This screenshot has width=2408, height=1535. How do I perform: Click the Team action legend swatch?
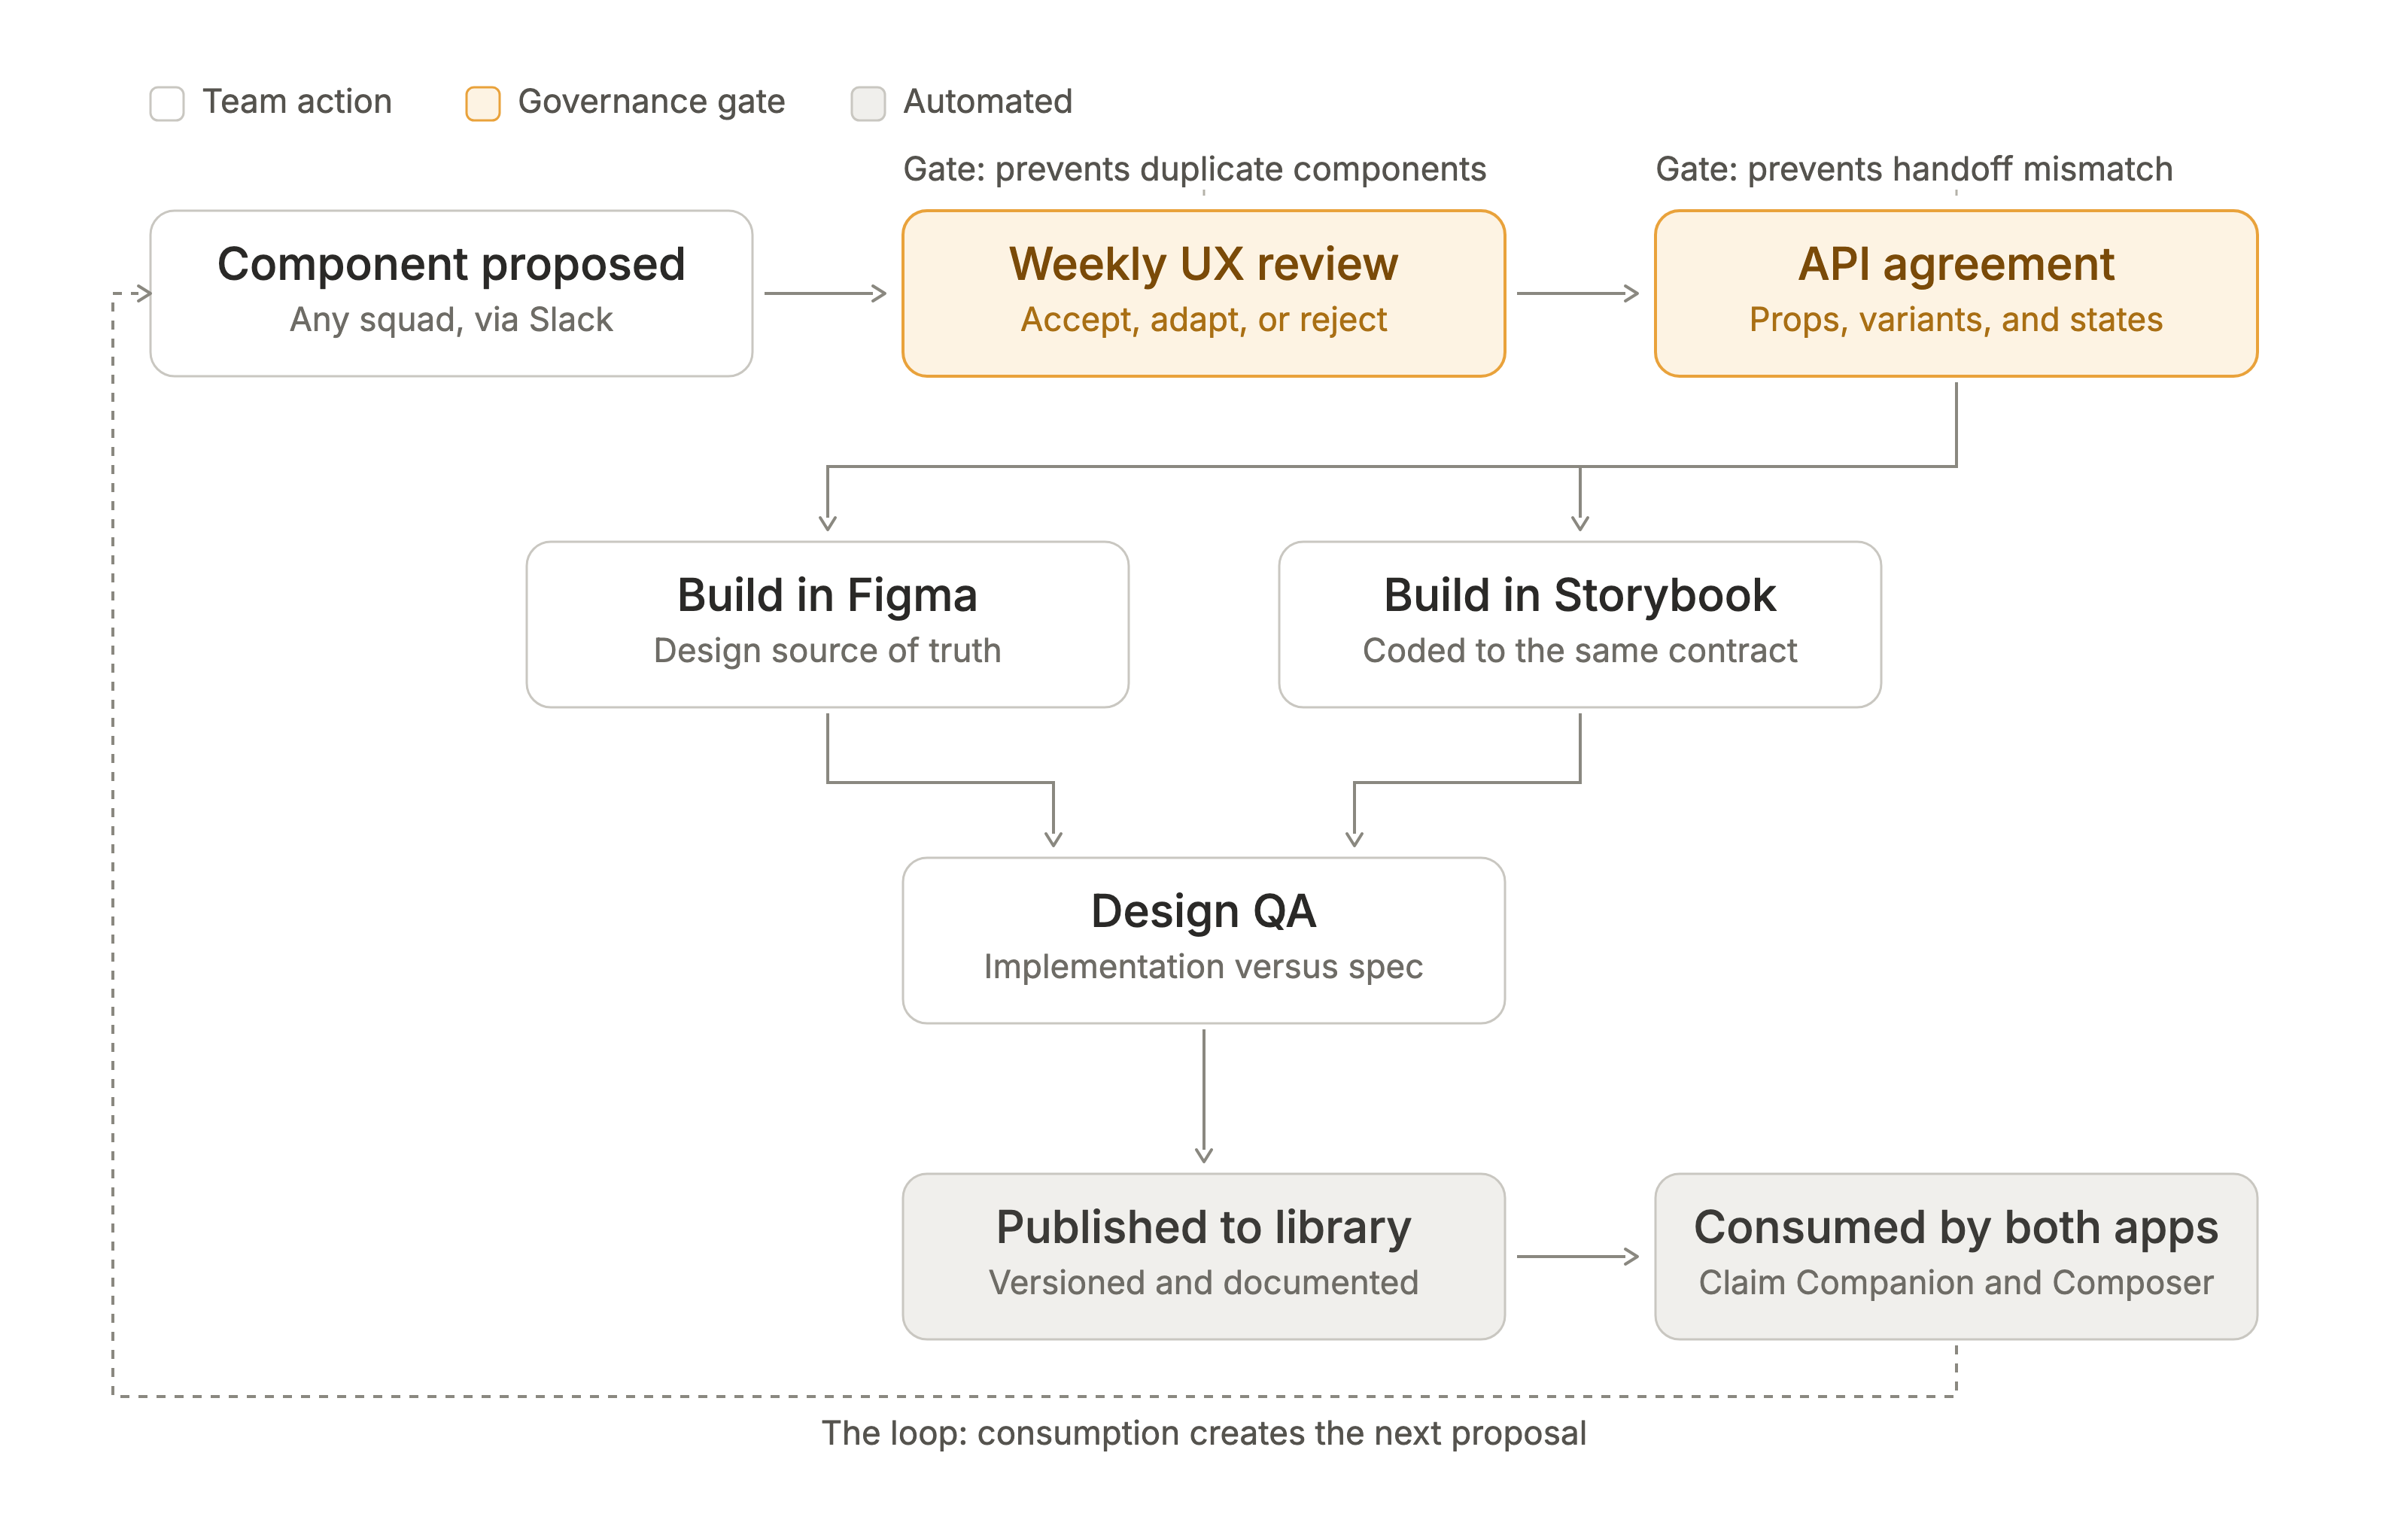point(167,103)
